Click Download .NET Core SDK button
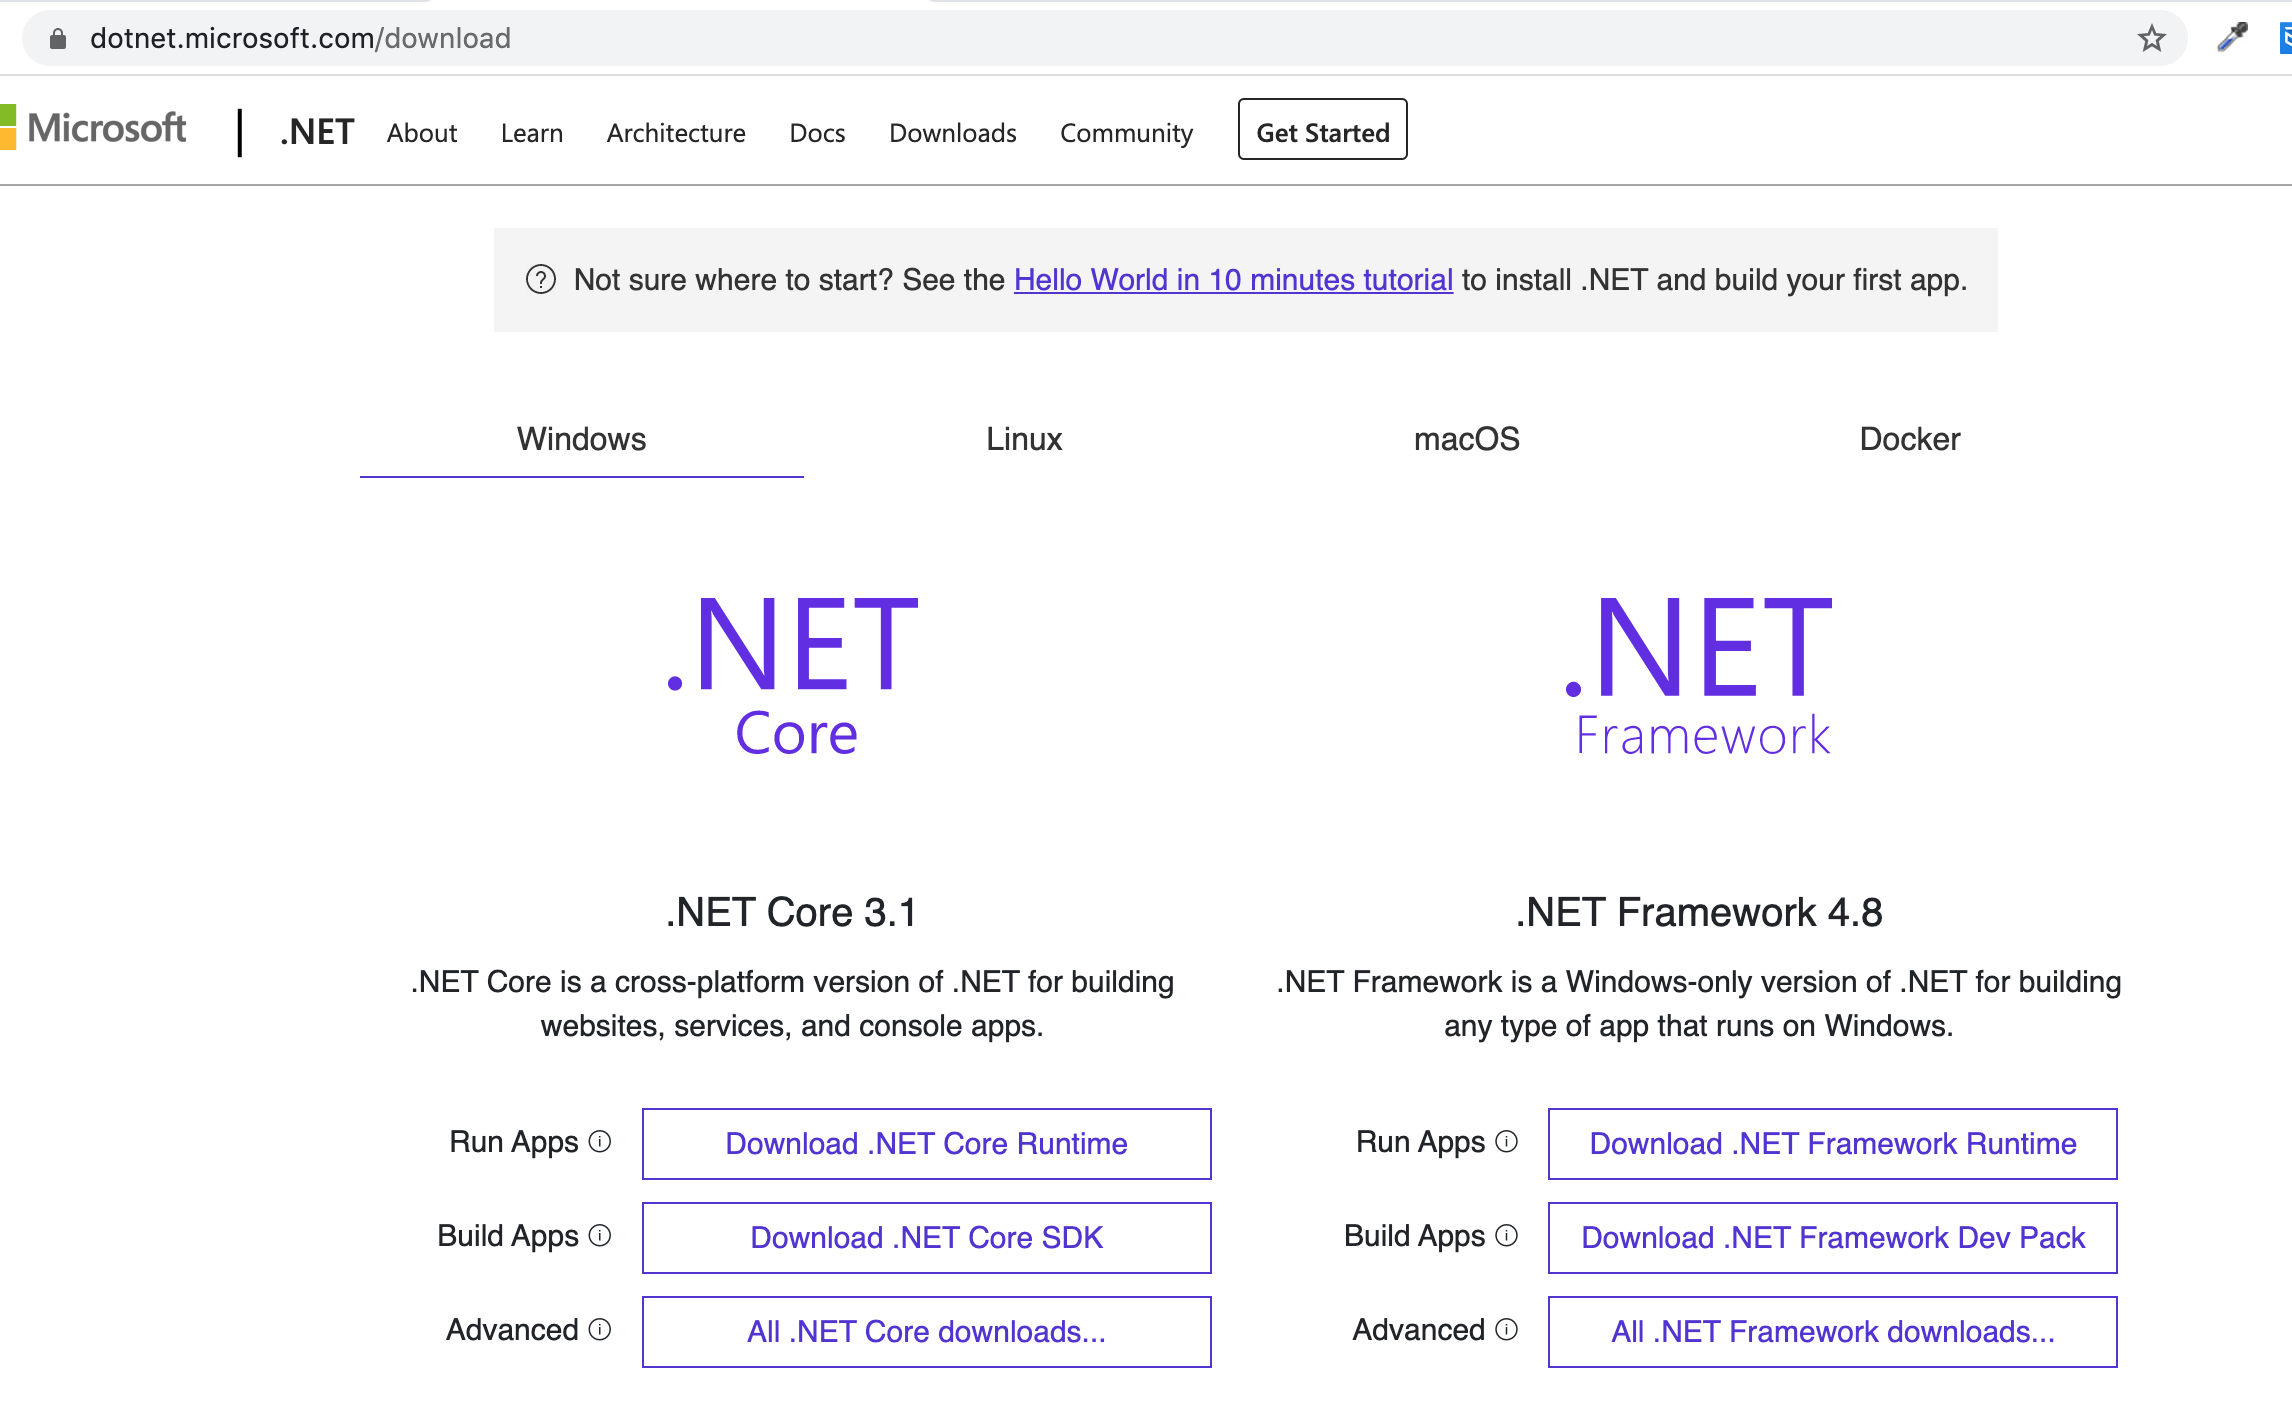This screenshot has width=2292, height=1428. tap(926, 1237)
